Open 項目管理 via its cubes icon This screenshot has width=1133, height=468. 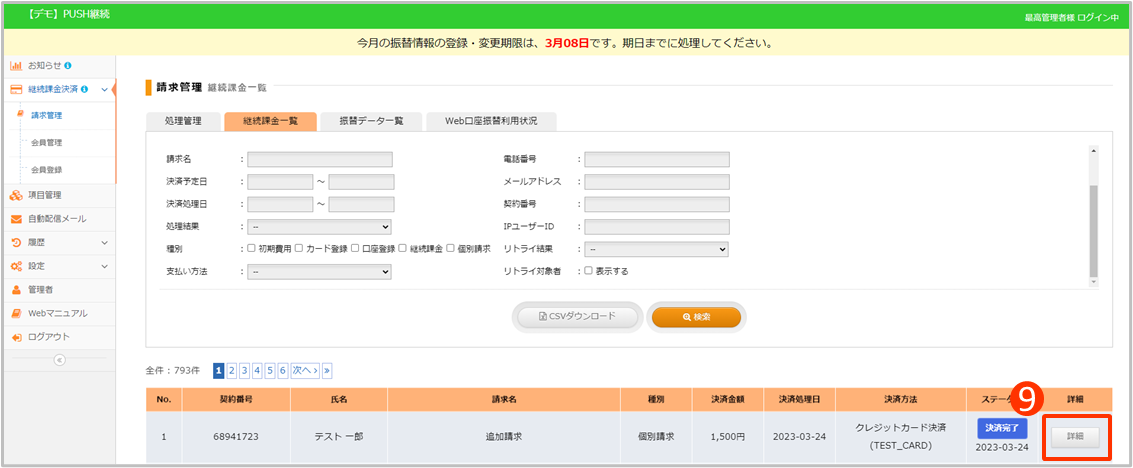pos(16,195)
